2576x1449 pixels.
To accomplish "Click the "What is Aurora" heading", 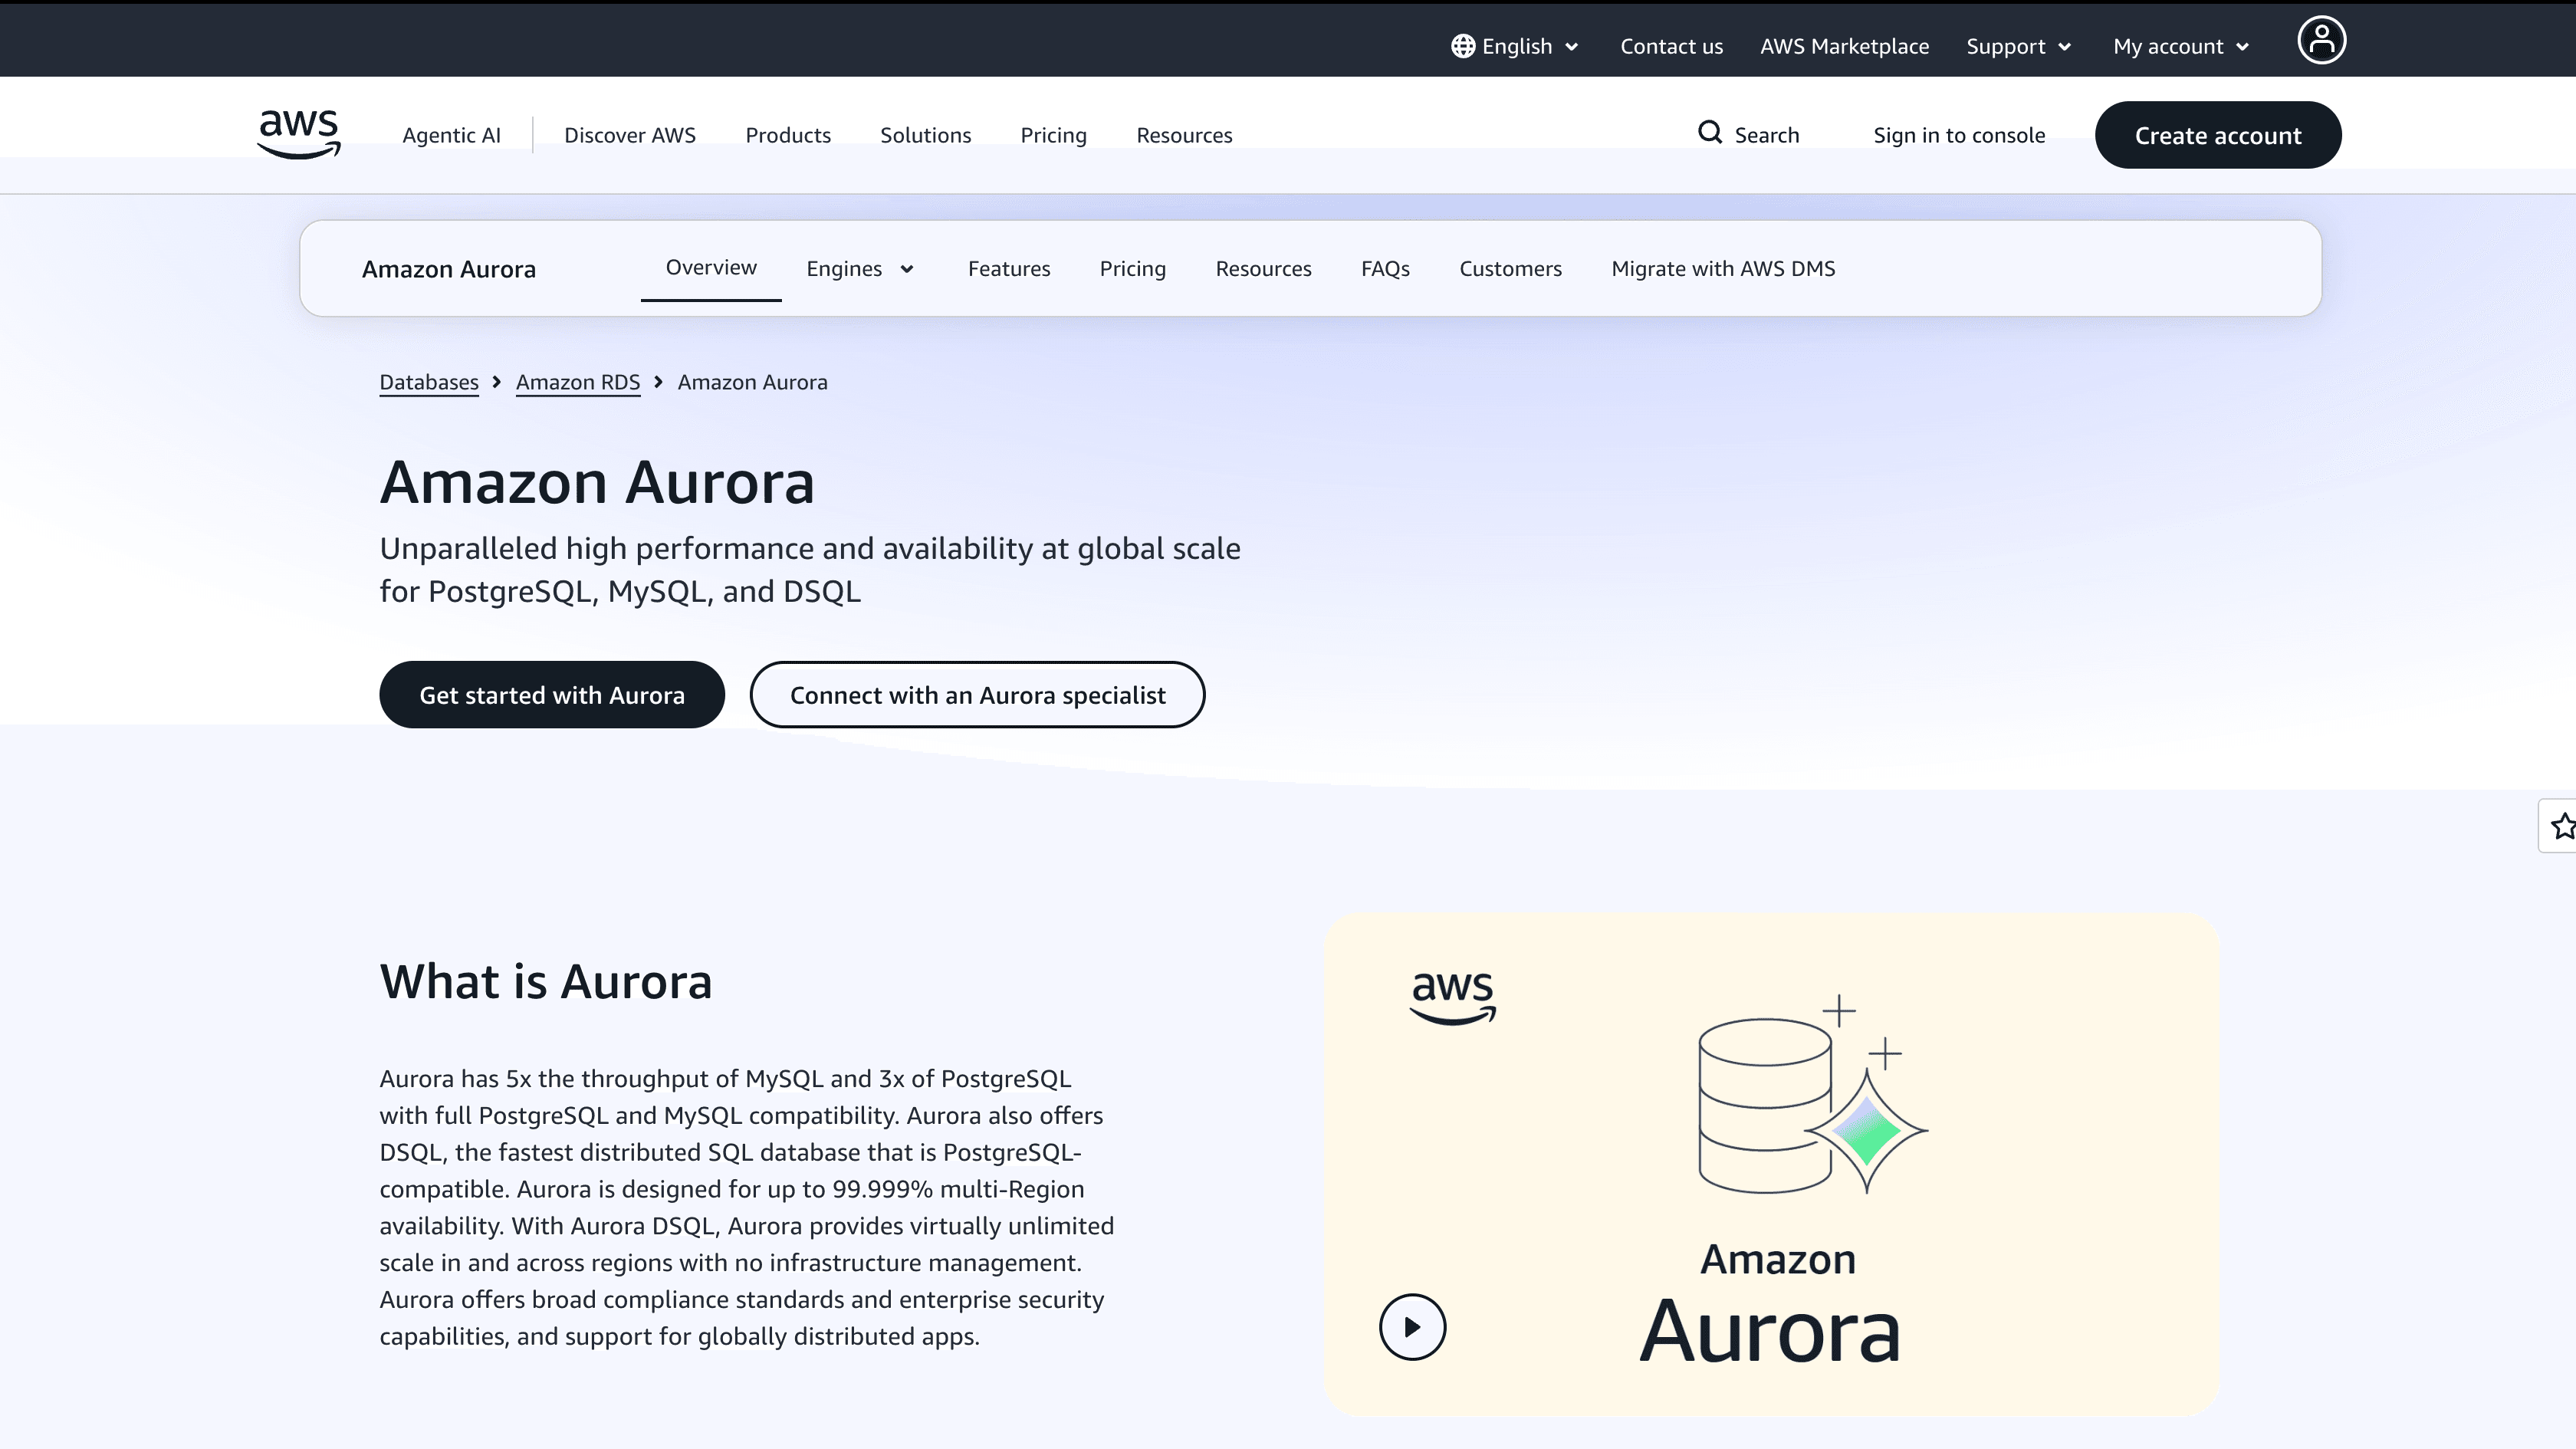I will pyautogui.click(x=546, y=981).
